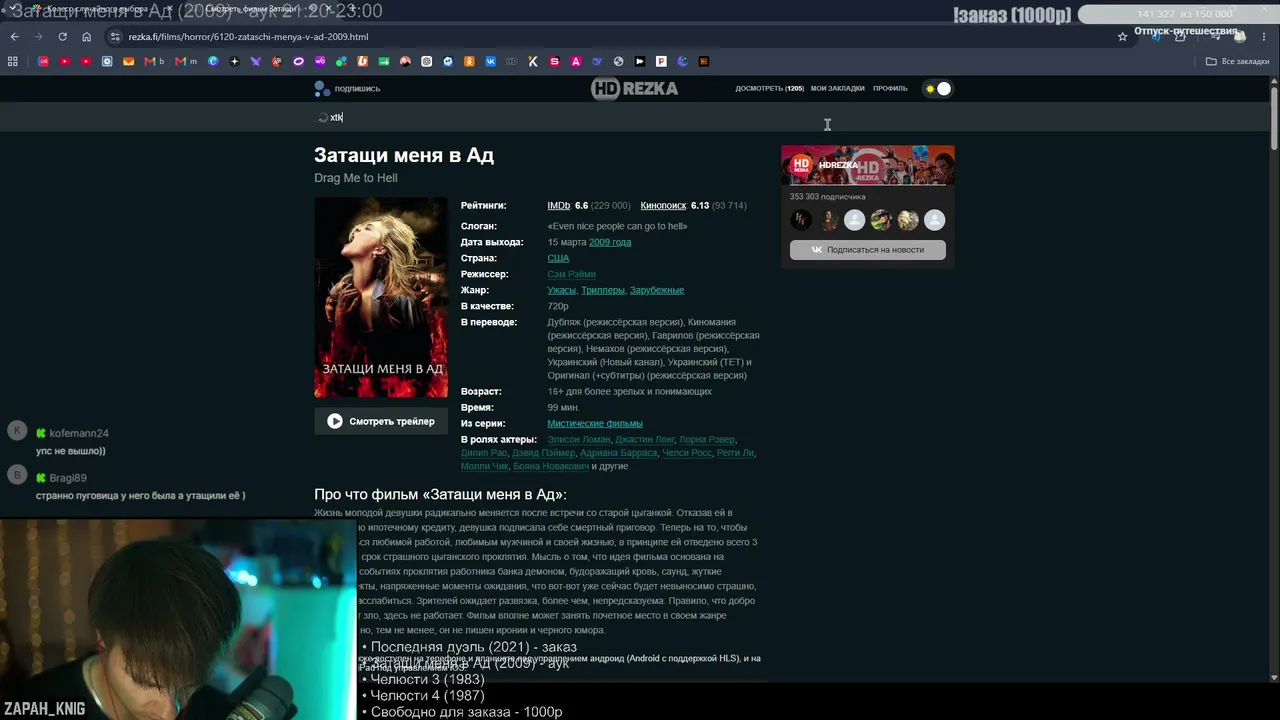Open the orange mail envelope bookmark
Viewport: 1280px width, 720px height.
[x=129, y=61]
